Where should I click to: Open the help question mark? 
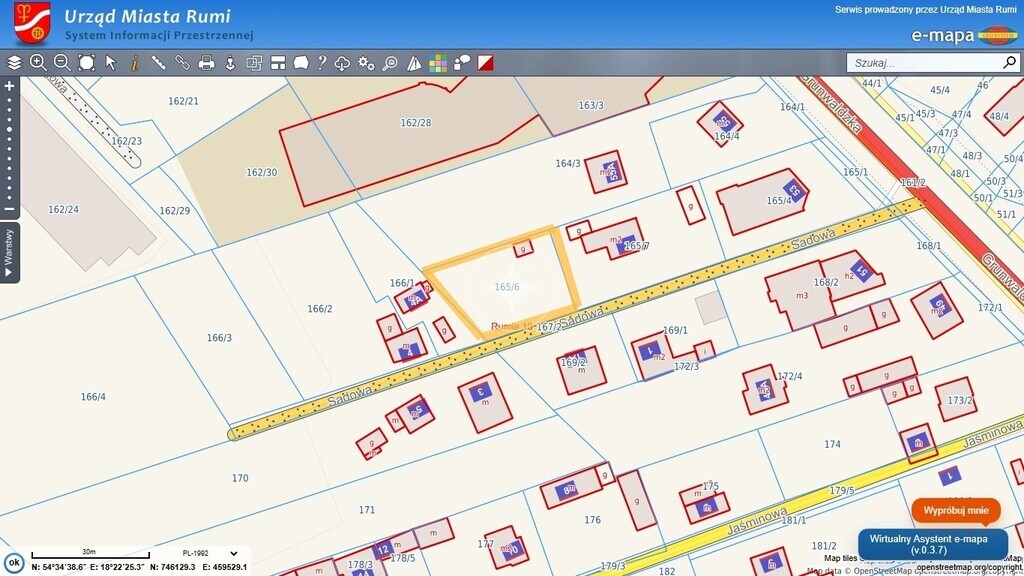[322, 63]
